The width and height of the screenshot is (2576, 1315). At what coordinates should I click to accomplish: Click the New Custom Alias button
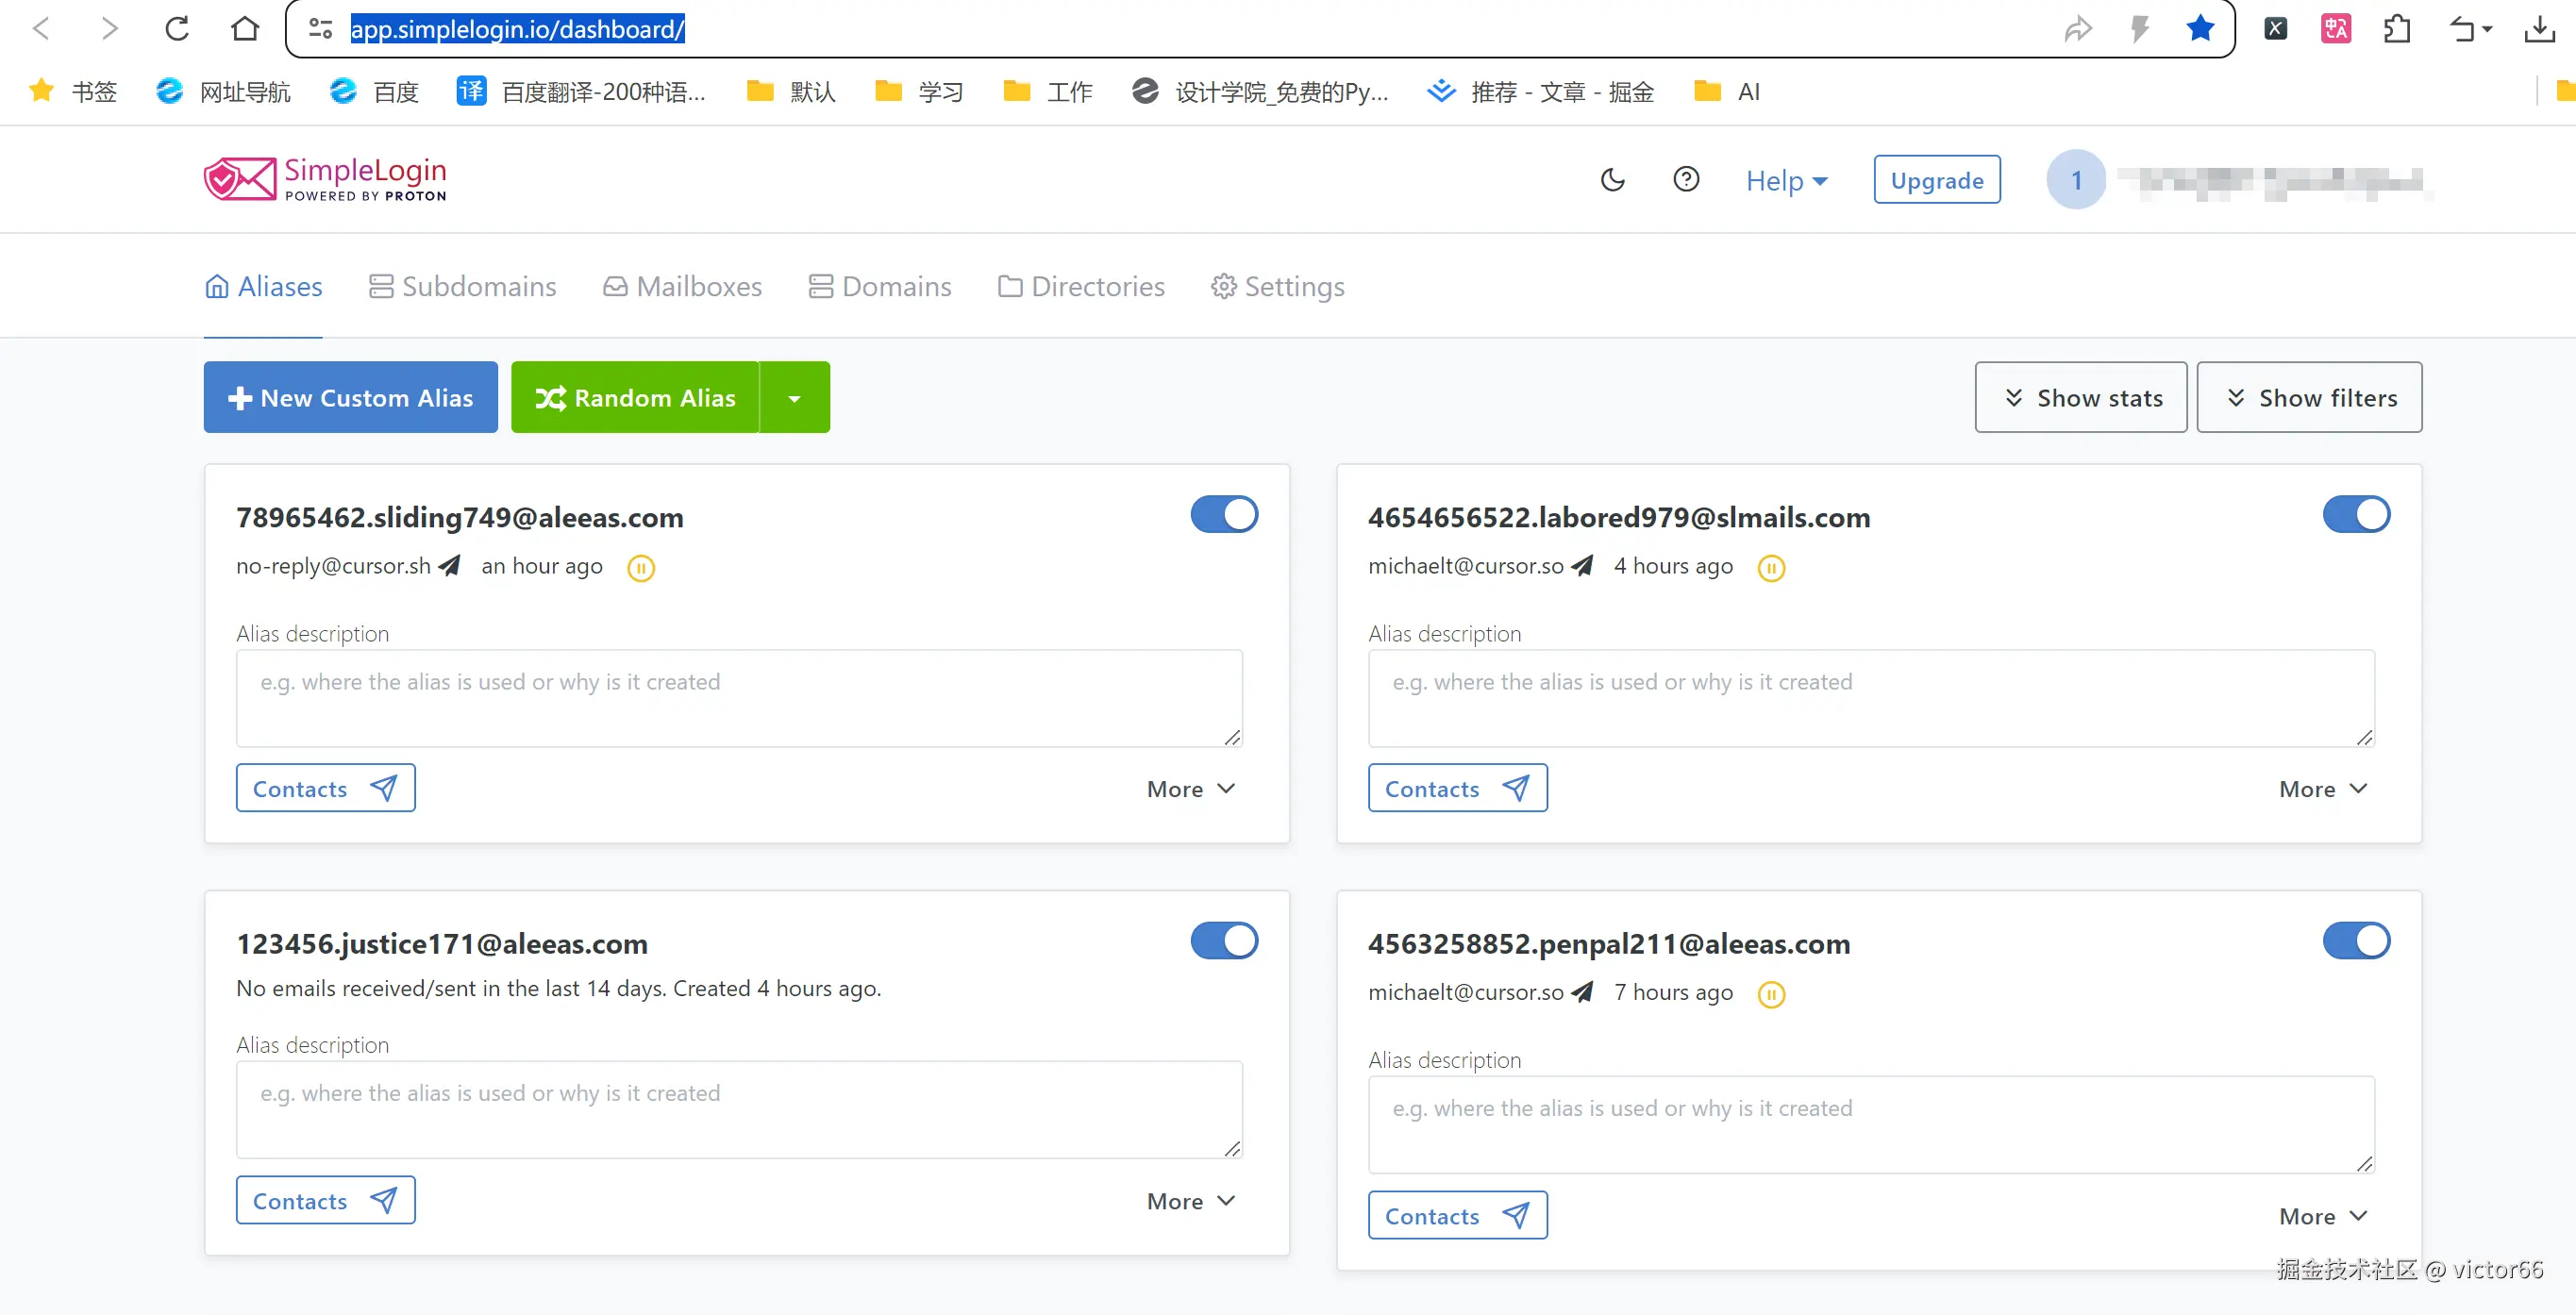[350, 398]
